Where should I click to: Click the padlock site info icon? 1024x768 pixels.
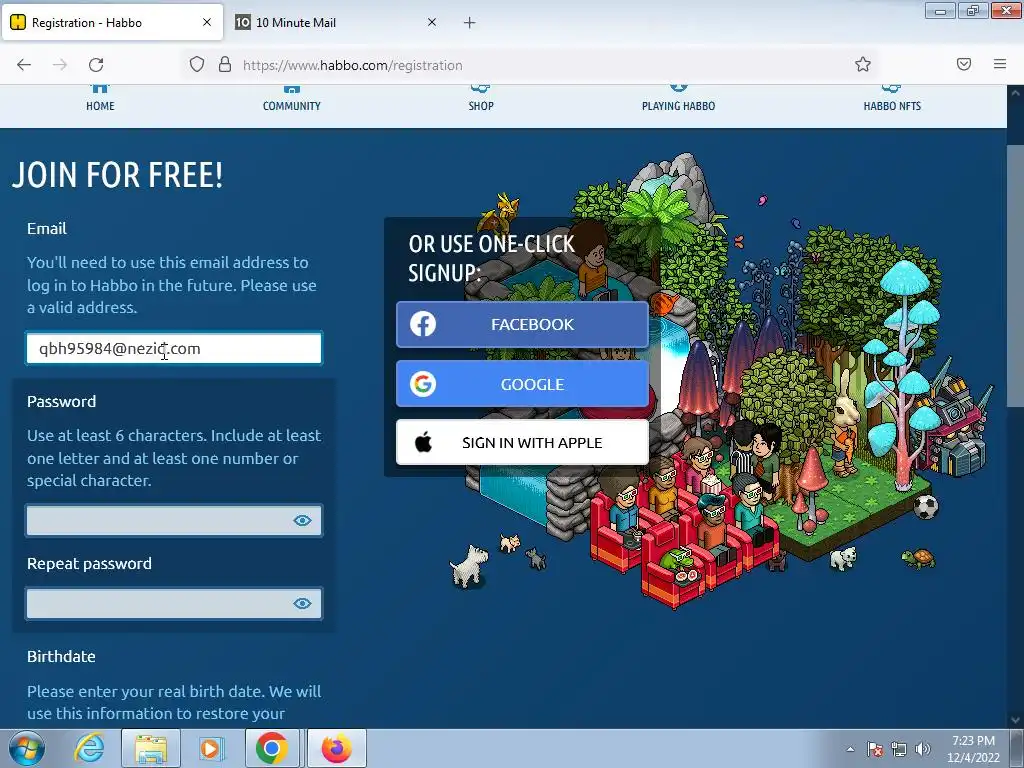tap(225, 65)
